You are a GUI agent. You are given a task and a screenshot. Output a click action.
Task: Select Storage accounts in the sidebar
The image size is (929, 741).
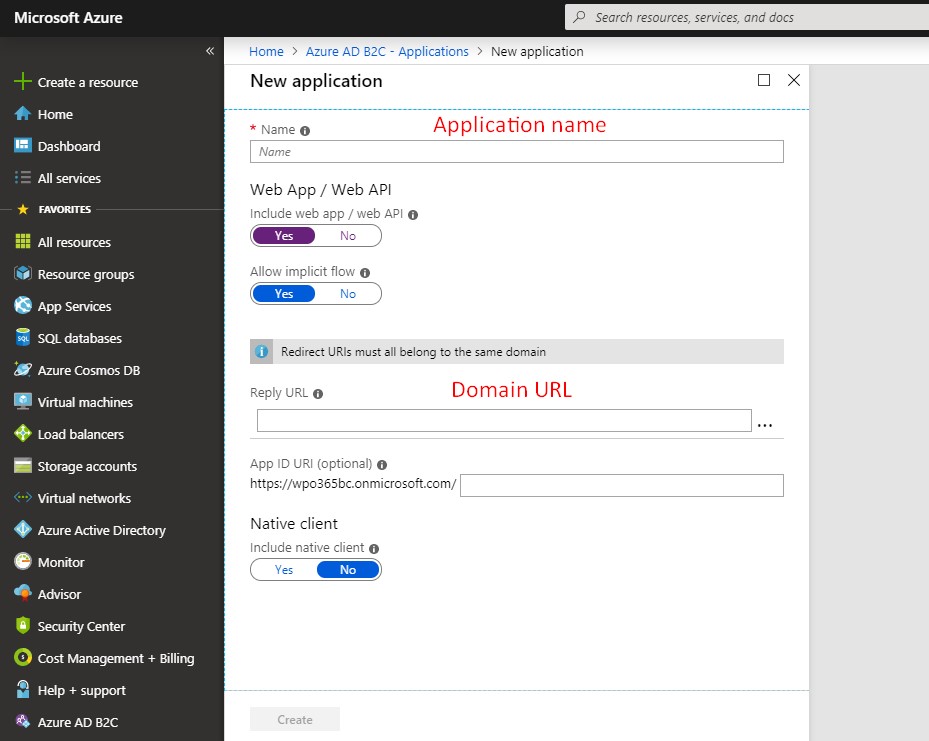coord(87,466)
